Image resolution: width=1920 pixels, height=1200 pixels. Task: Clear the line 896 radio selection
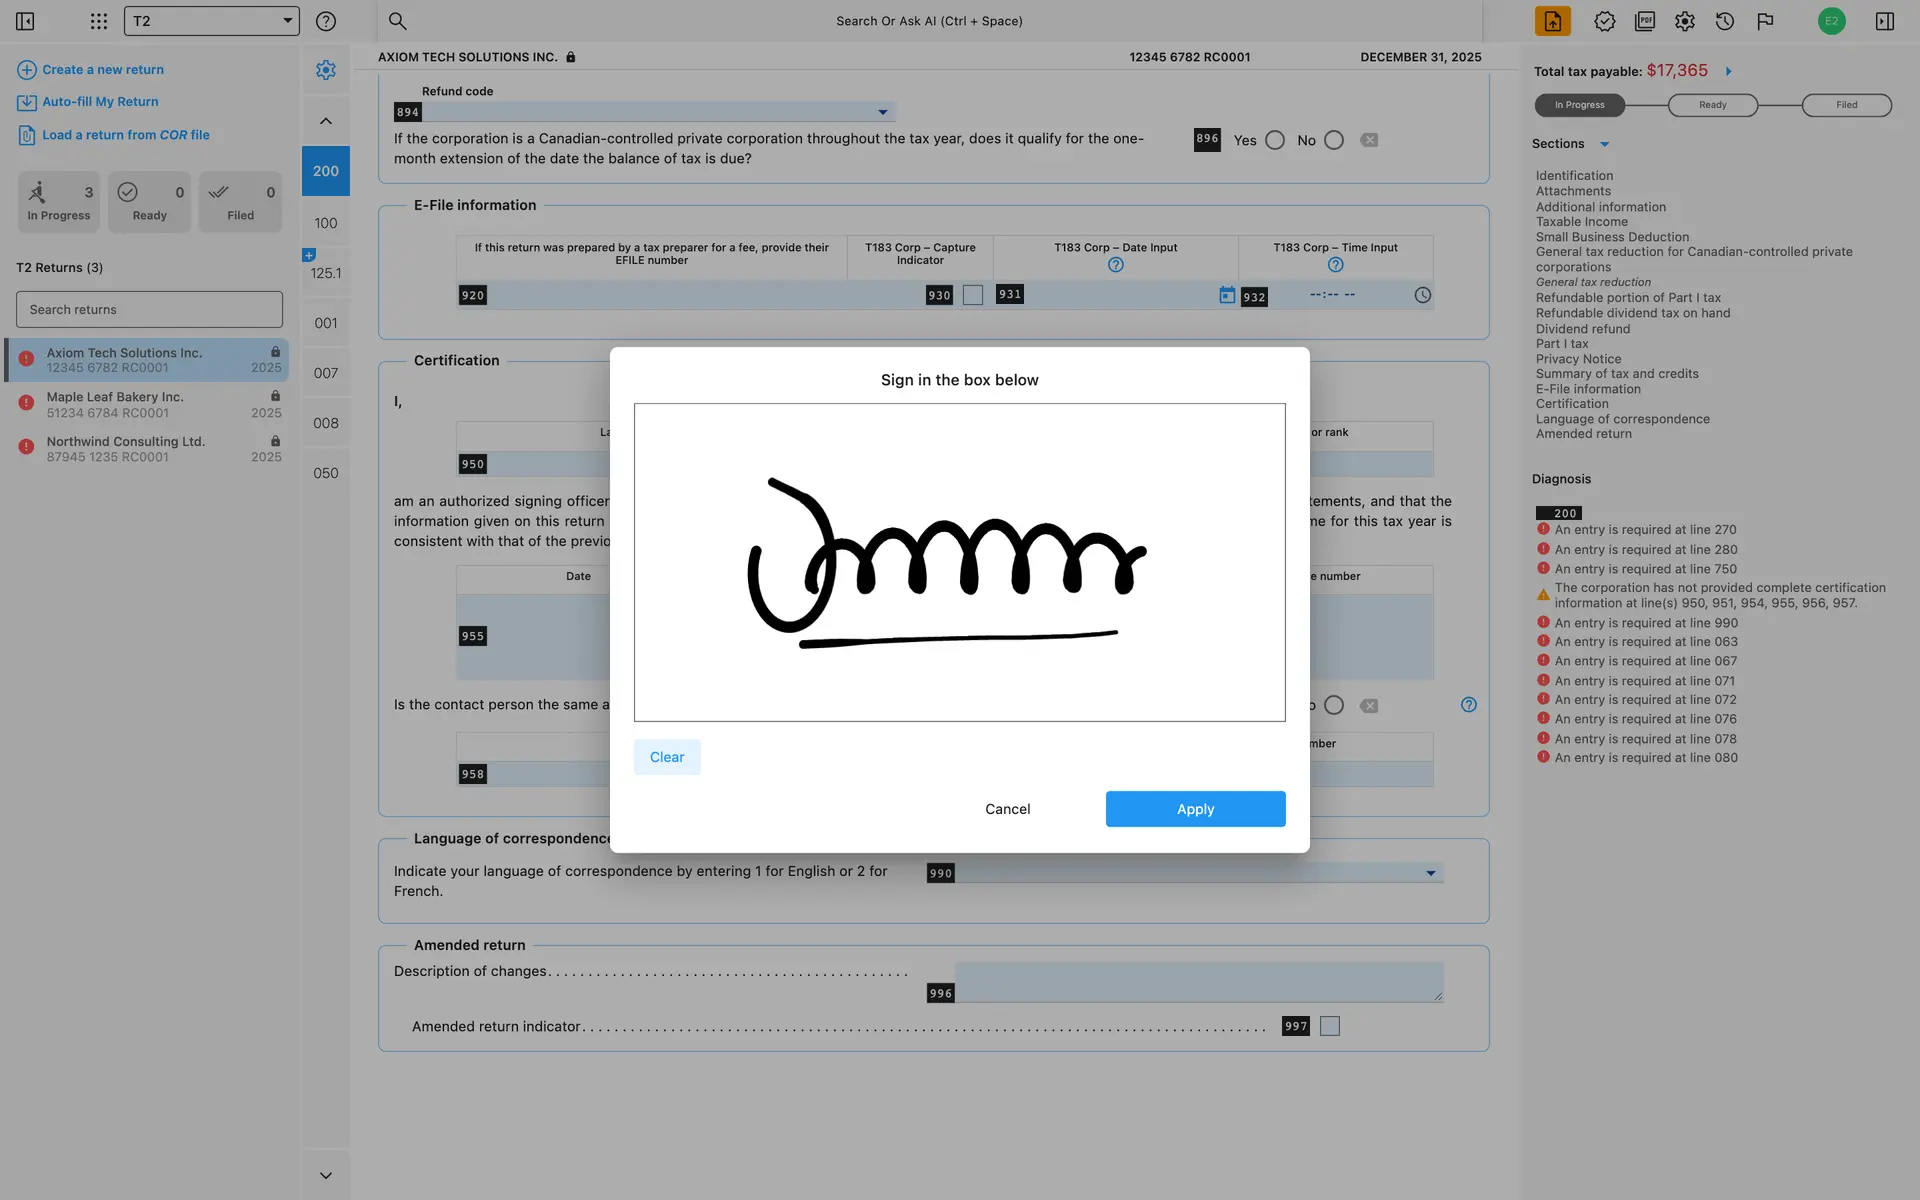[1369, 140]
